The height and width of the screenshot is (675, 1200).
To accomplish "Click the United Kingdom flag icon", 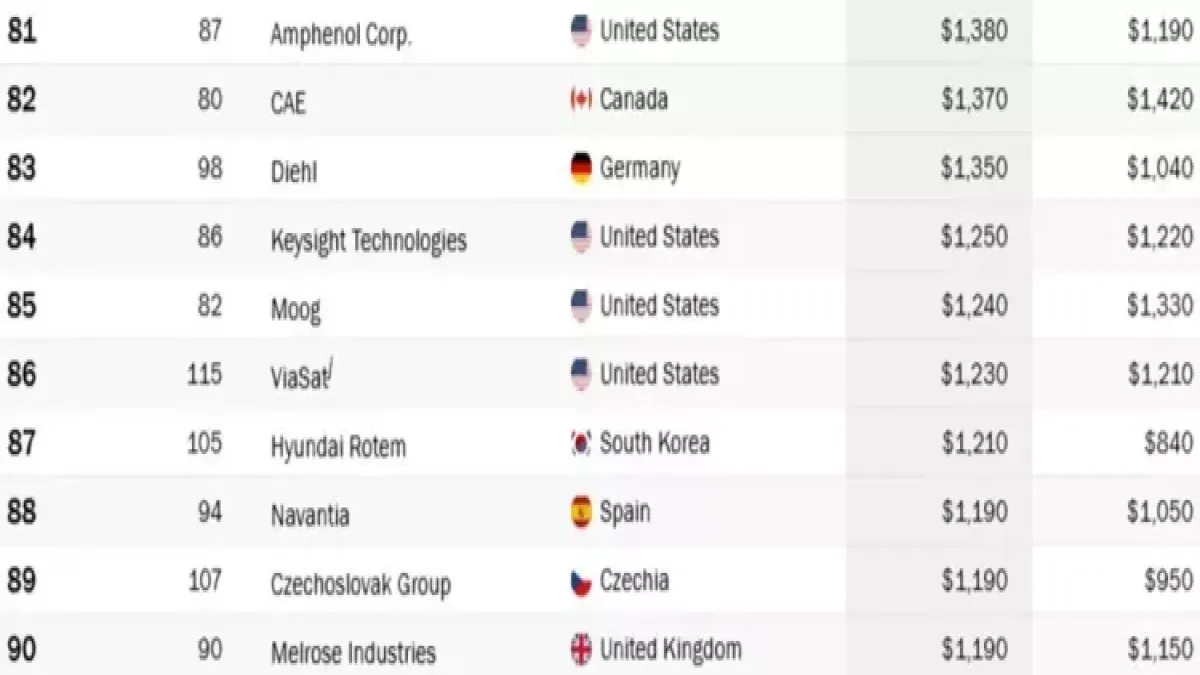I will point(581,650).
